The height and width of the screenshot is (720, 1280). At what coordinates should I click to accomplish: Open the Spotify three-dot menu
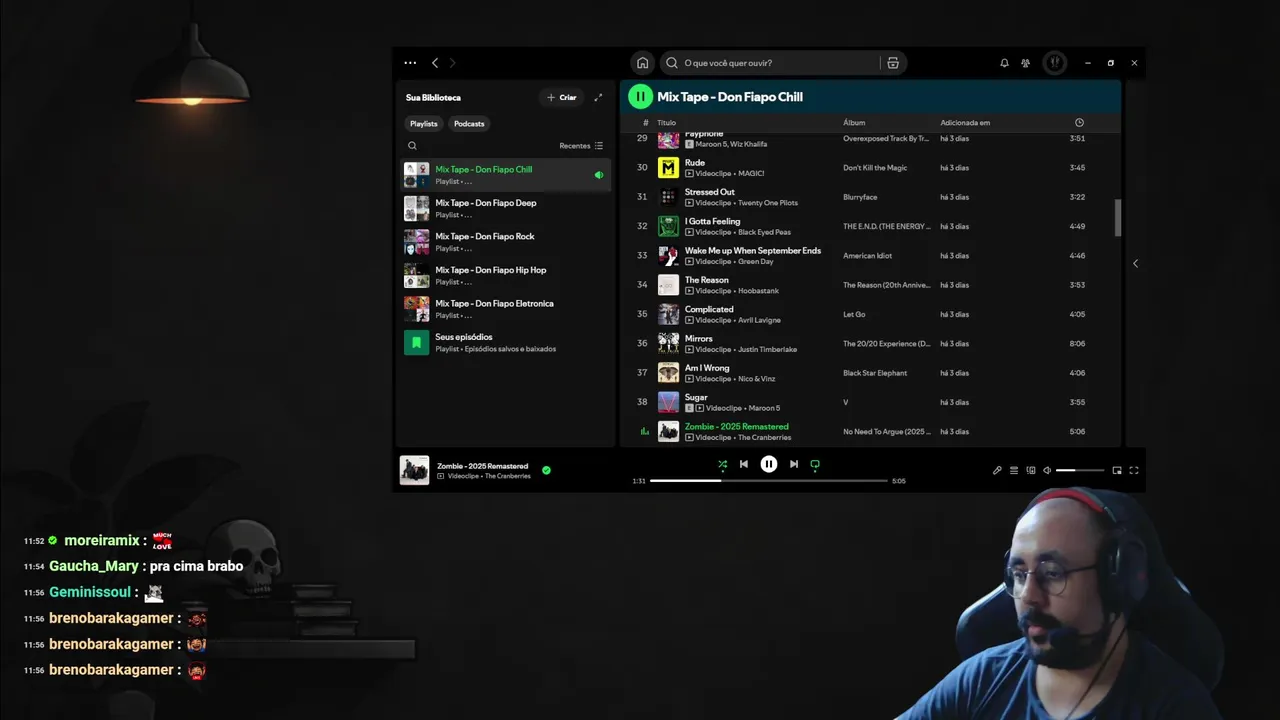point(410,63)
